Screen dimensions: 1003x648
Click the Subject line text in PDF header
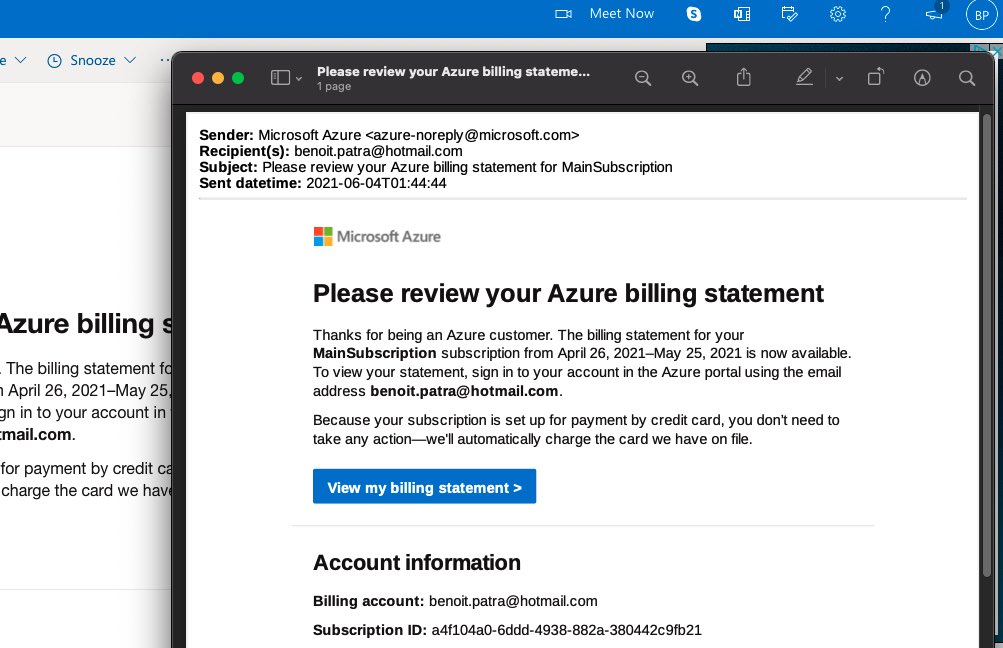point(467,167)
